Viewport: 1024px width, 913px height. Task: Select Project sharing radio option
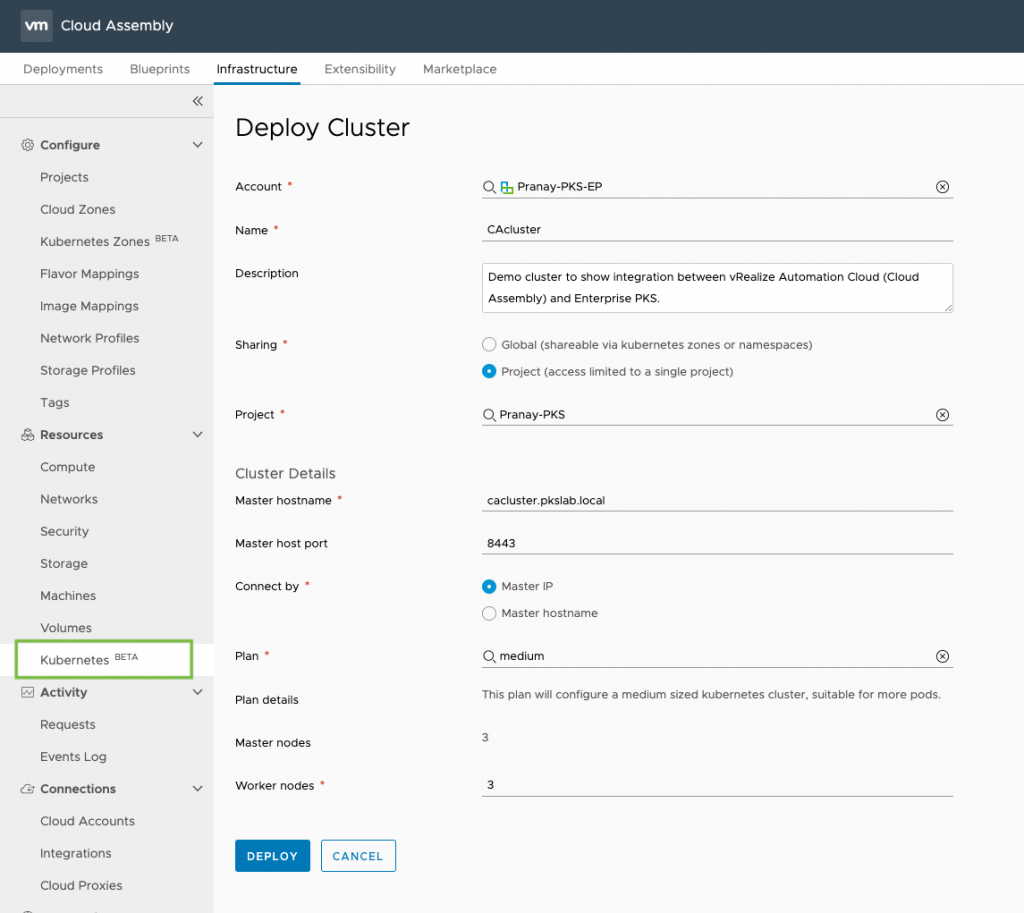click(489, 372)
